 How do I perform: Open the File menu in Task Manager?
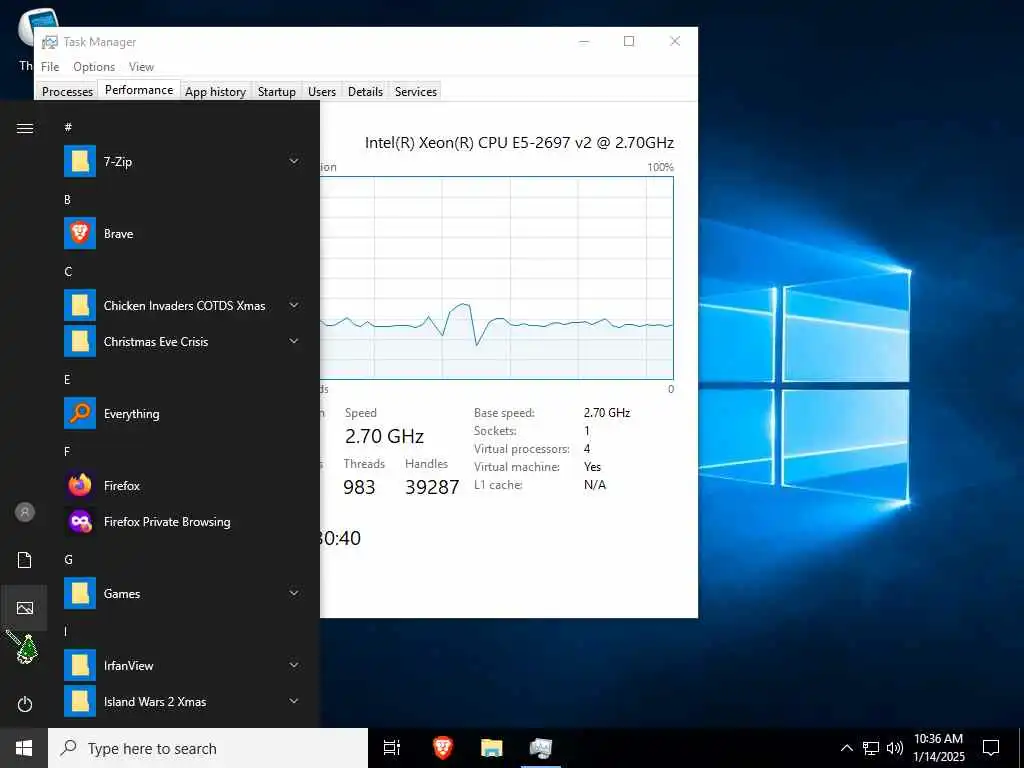pyautogui.click(x=50, y=67)
